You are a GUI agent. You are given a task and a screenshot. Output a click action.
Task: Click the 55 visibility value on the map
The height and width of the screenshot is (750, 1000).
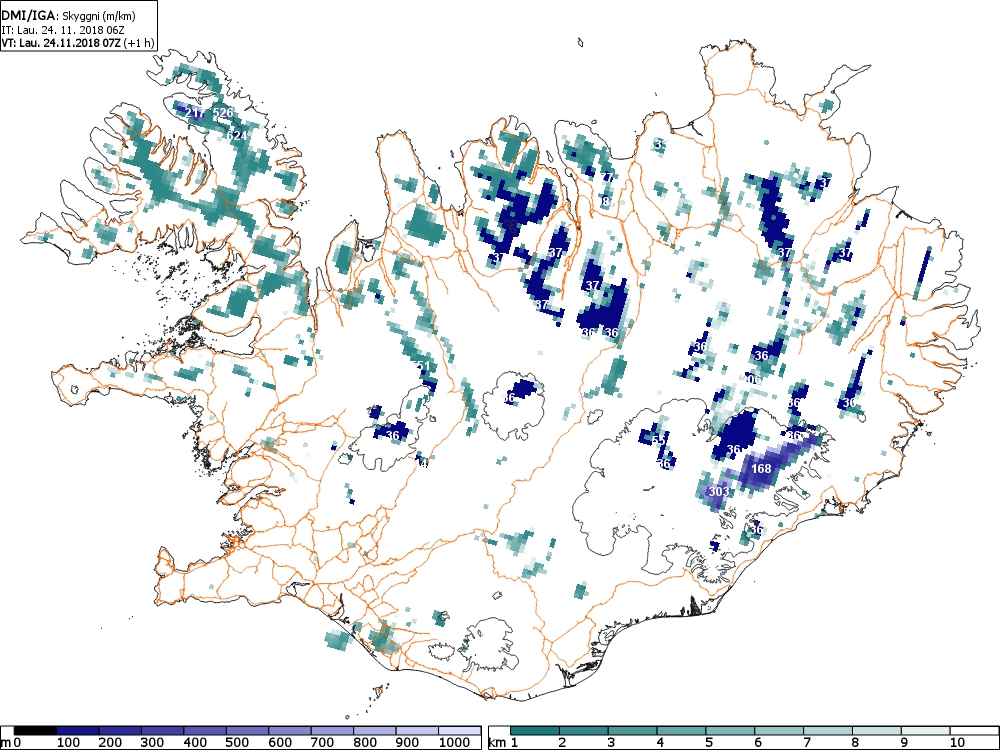tap(660, 440)
